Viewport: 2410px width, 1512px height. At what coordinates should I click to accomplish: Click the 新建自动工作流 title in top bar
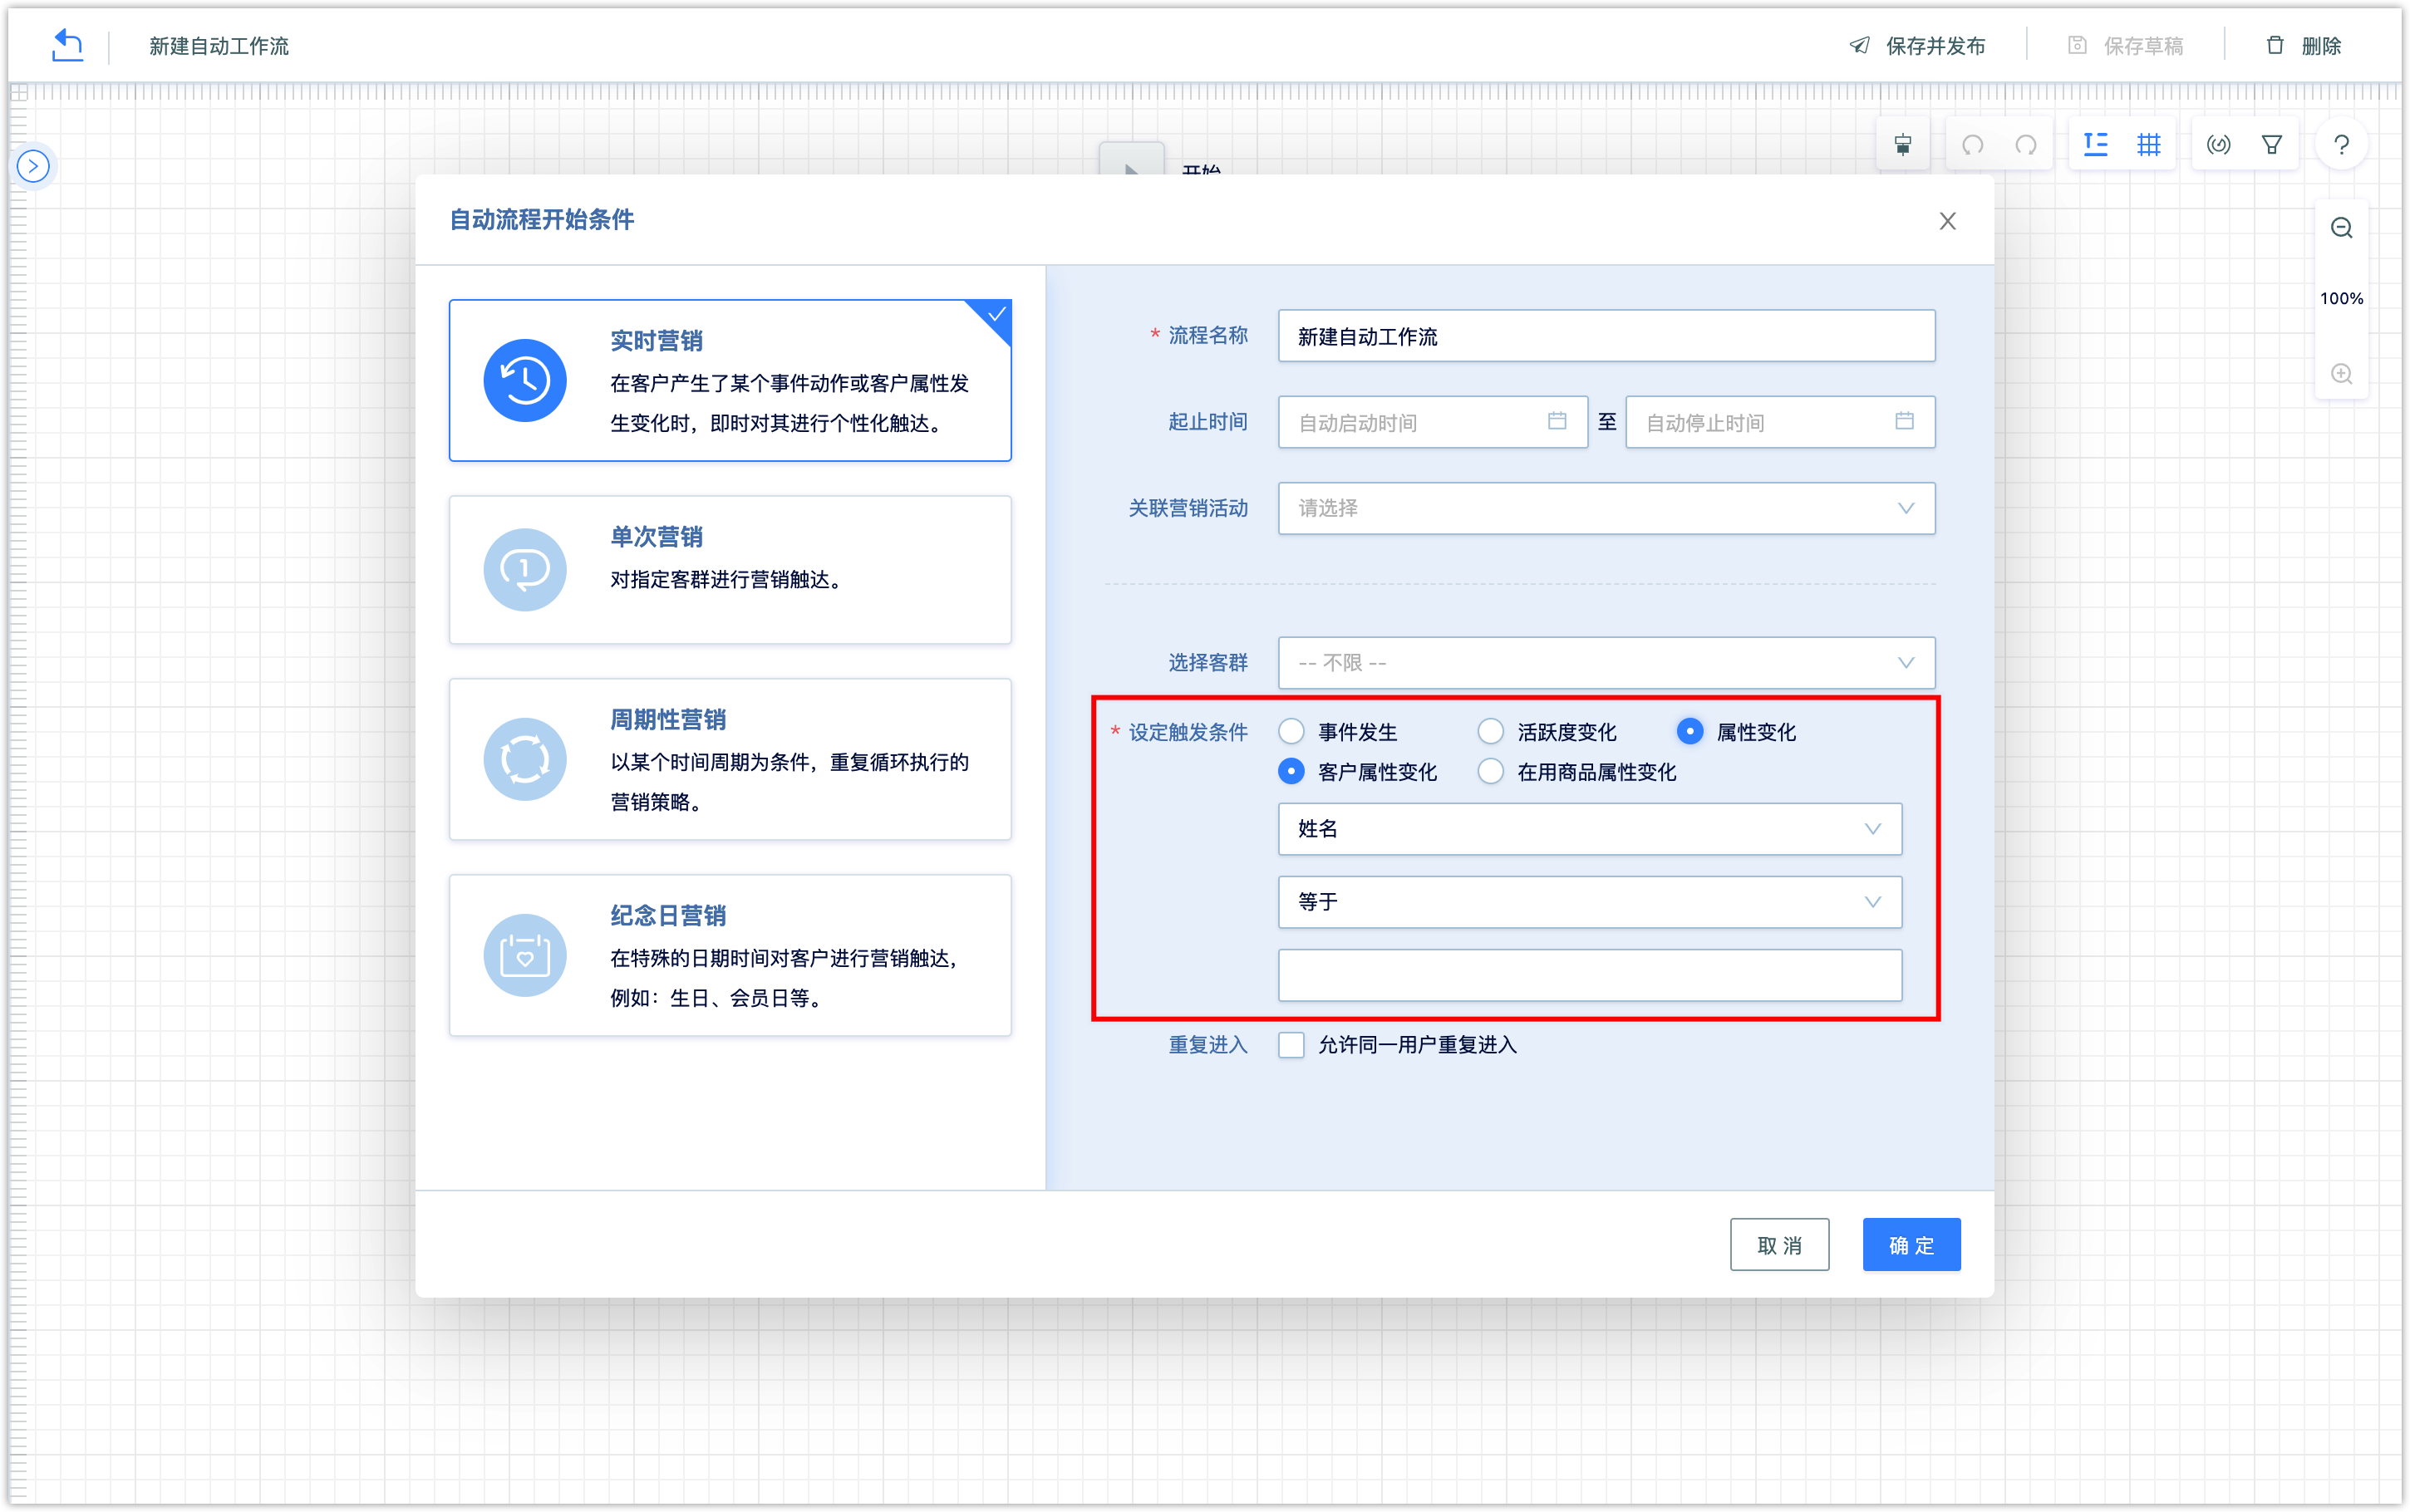click(219, 46)
